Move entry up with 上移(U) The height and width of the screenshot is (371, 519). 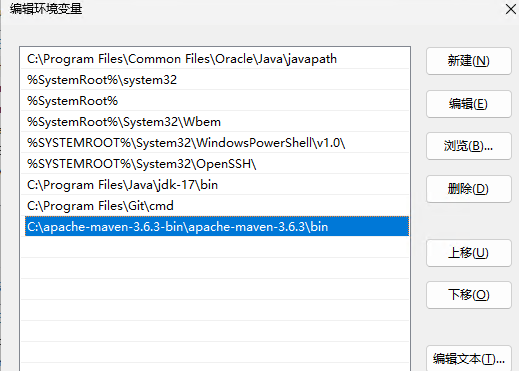pyautogui.click(x=468, y=253)
